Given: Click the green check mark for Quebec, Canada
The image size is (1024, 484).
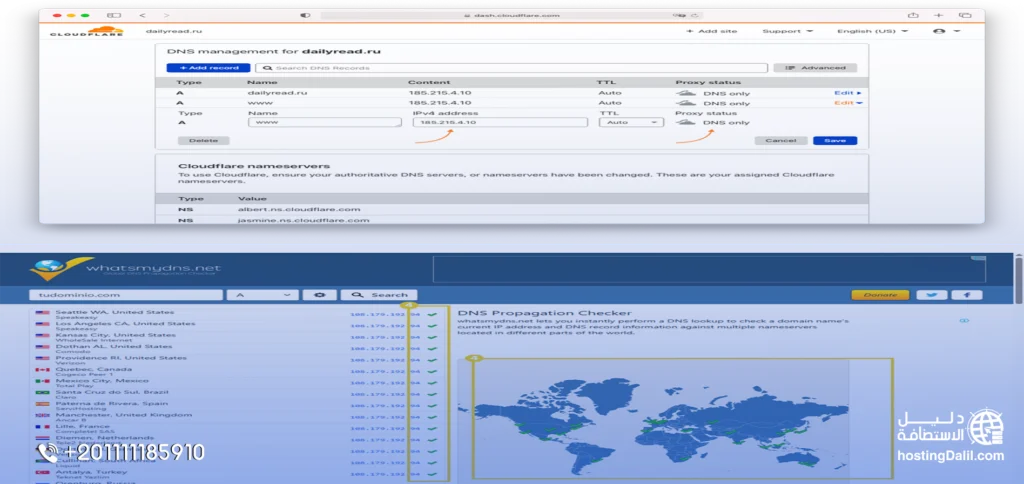Looking at the screenshot, I should click(x=432, y=371).
